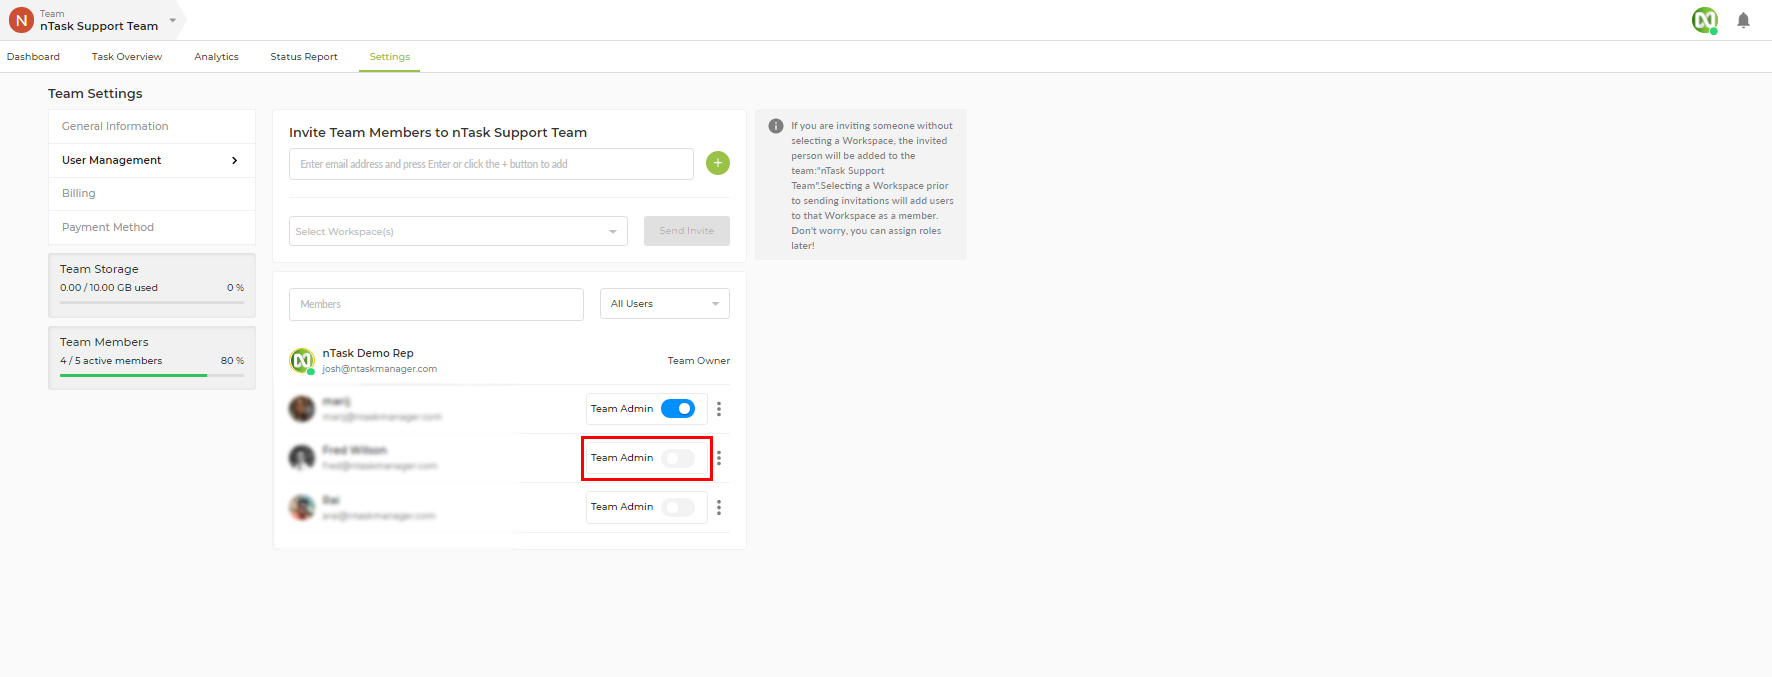Click the info icon in tip box
Screen dimensions: 1772x677
[776, 126]
